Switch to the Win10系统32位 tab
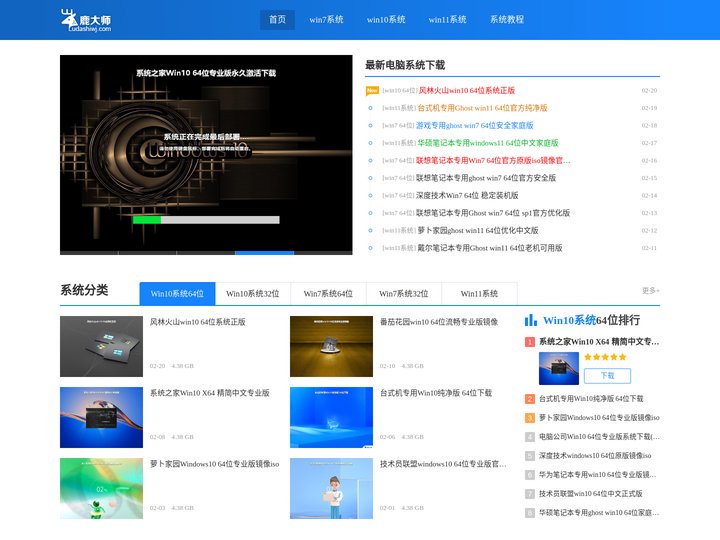720x540 pixels. pos(253,293)
